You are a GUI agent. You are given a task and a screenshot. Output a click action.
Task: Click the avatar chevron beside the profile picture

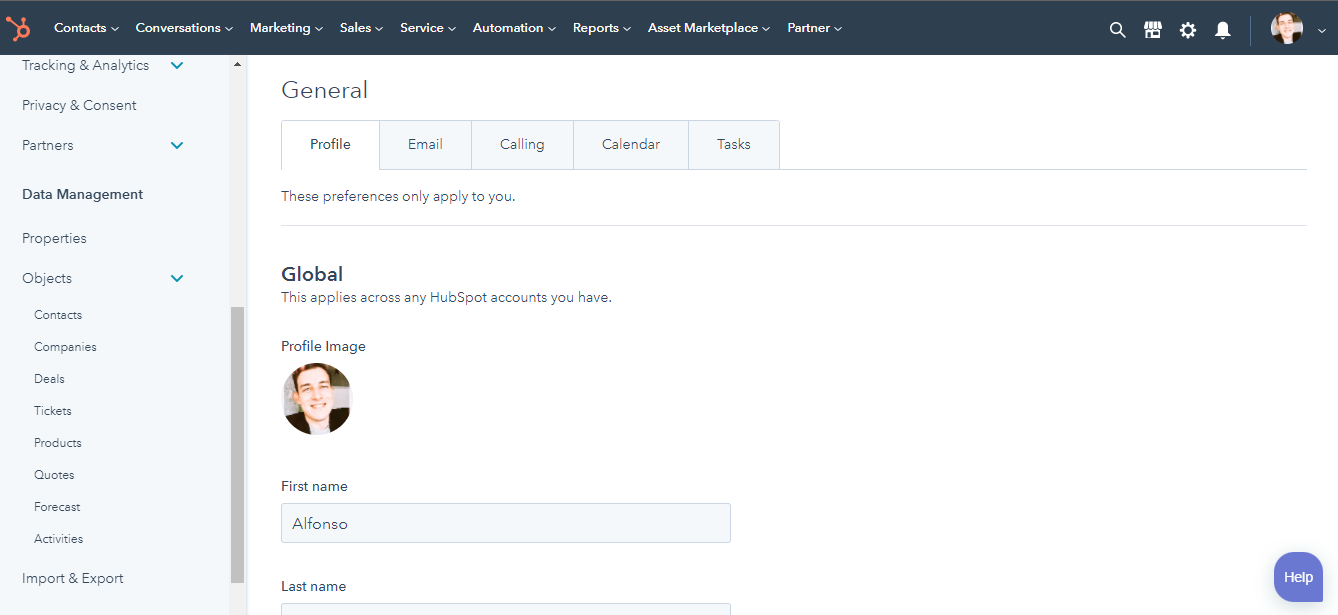point(1321,31)
